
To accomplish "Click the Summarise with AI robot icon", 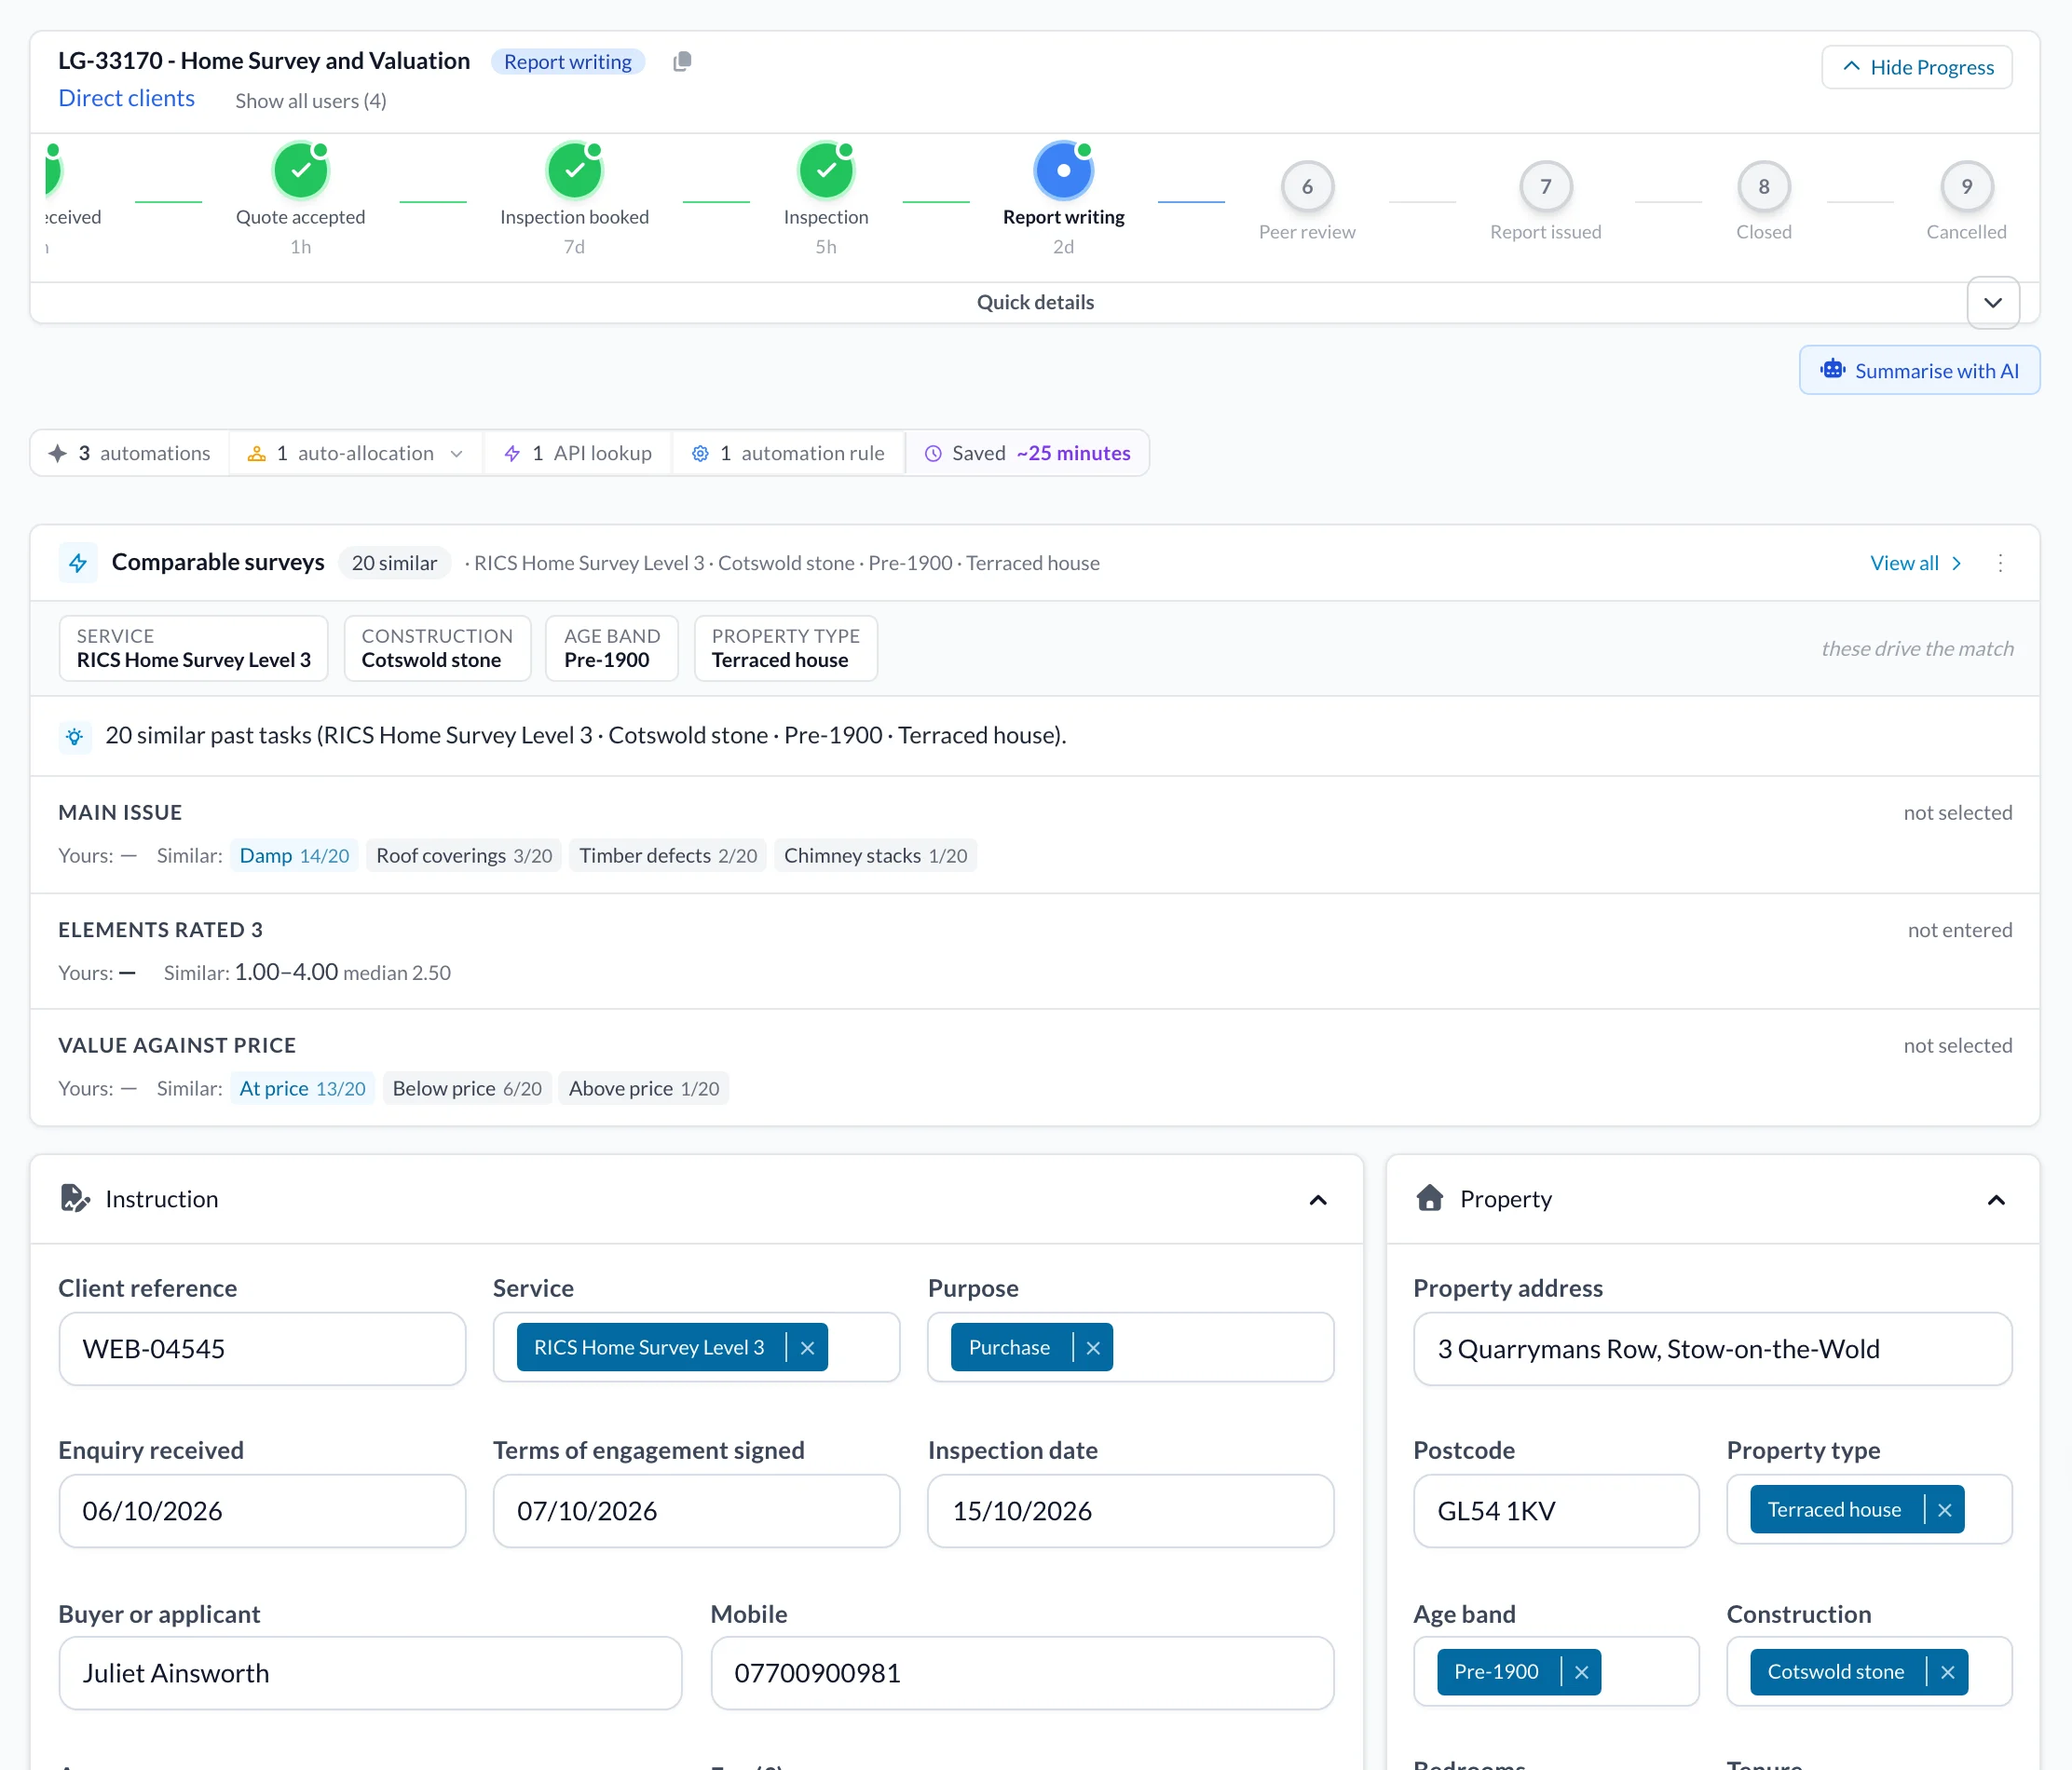I will click(x=1832, y=370).
